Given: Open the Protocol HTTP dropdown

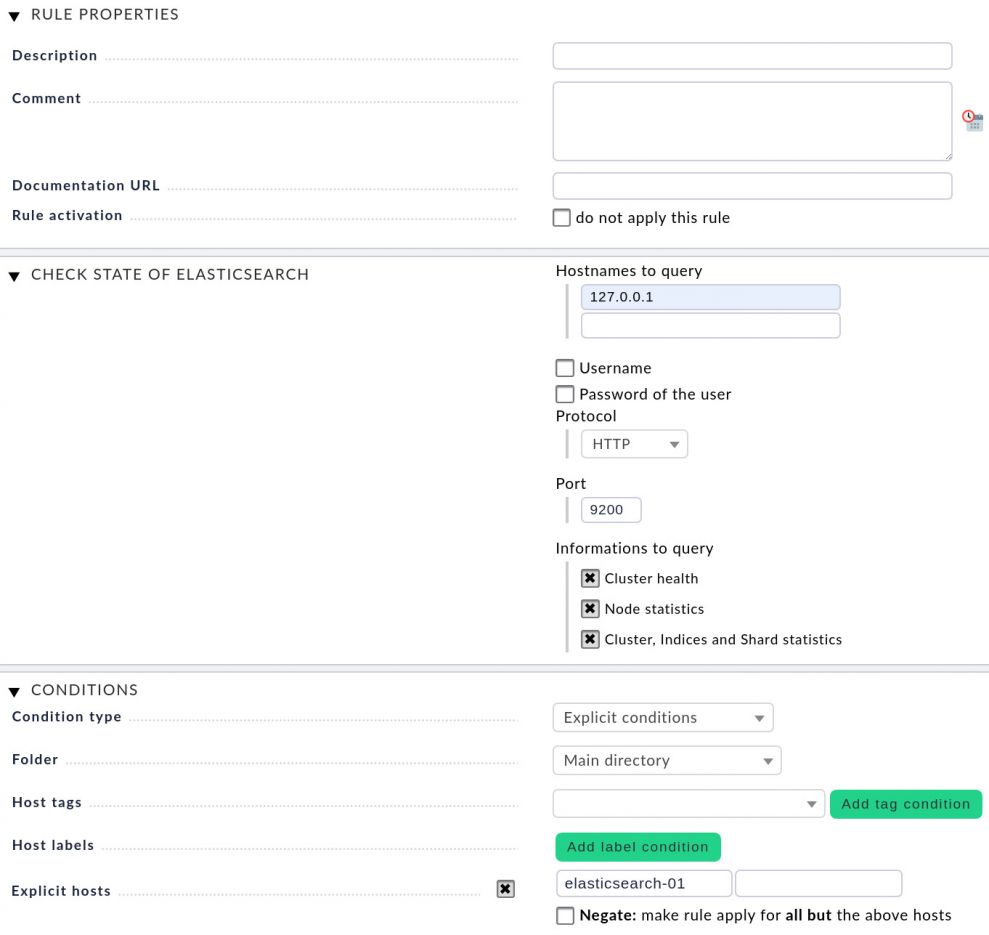Looking at the screenshot, I should tap(634, 444).
